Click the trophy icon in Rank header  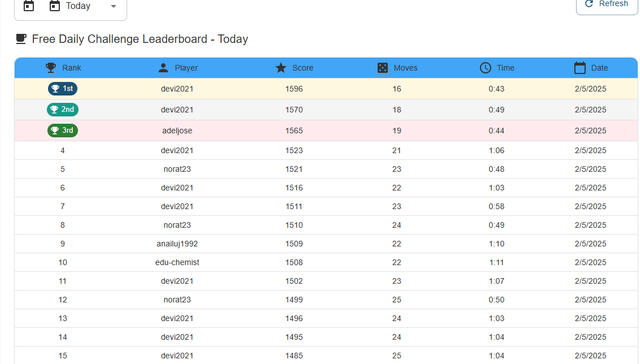coord(51,68)
